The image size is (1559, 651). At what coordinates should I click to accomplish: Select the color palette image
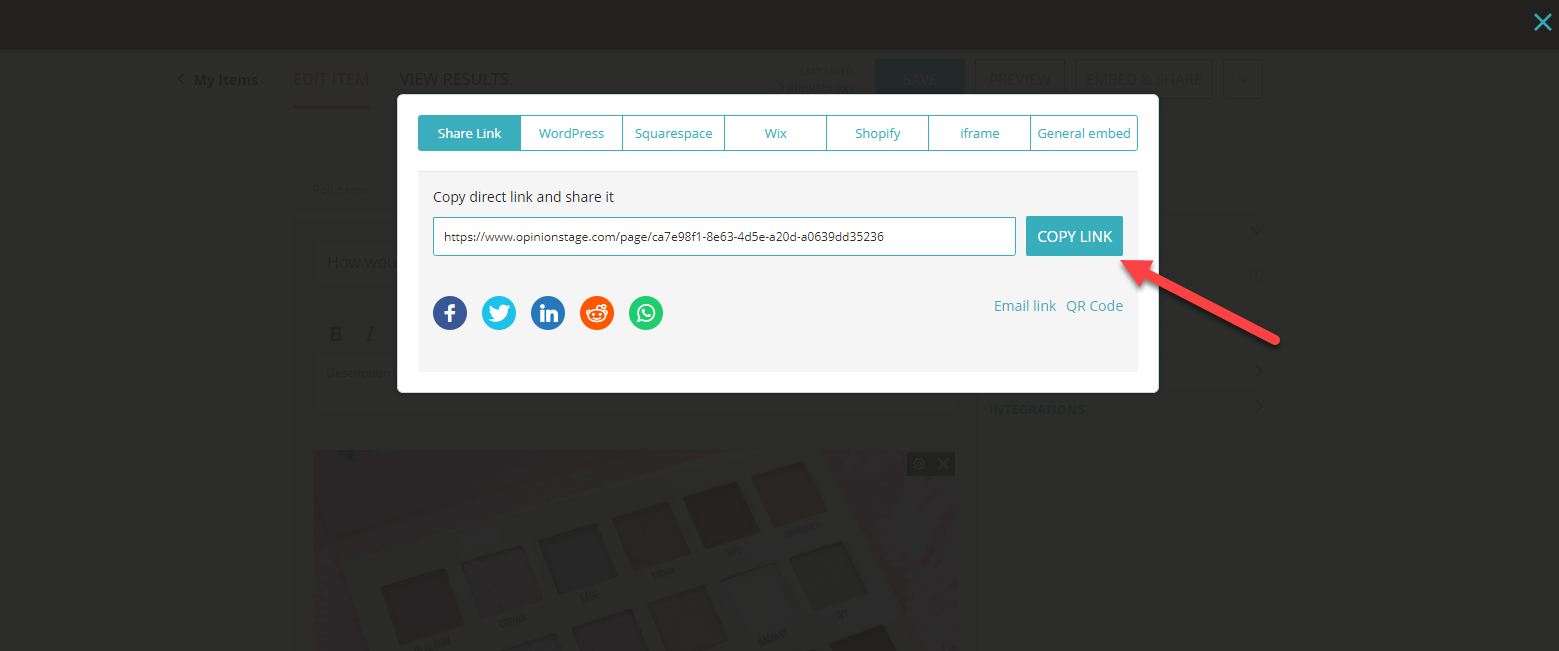click(635, 550)
